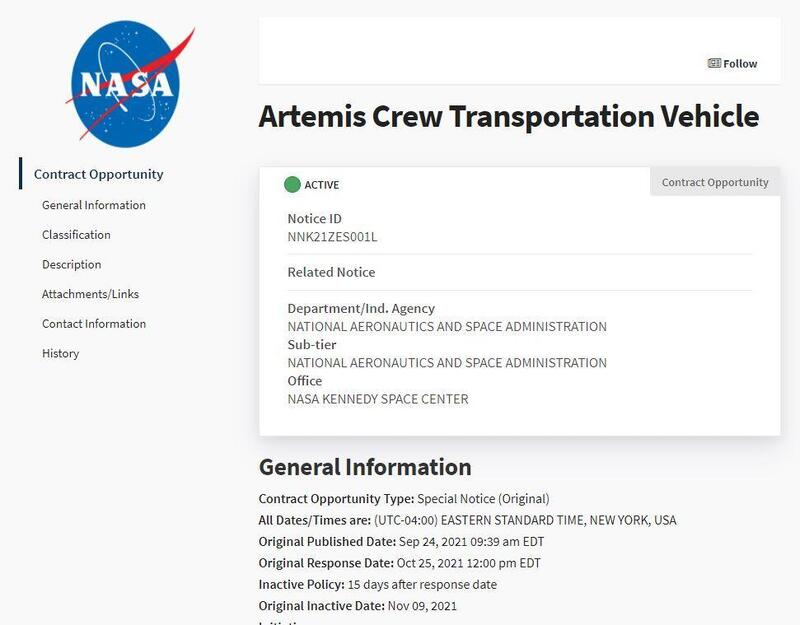
Task: Click the NASA Kennedy Space Center office text
Action: (378, 399)
